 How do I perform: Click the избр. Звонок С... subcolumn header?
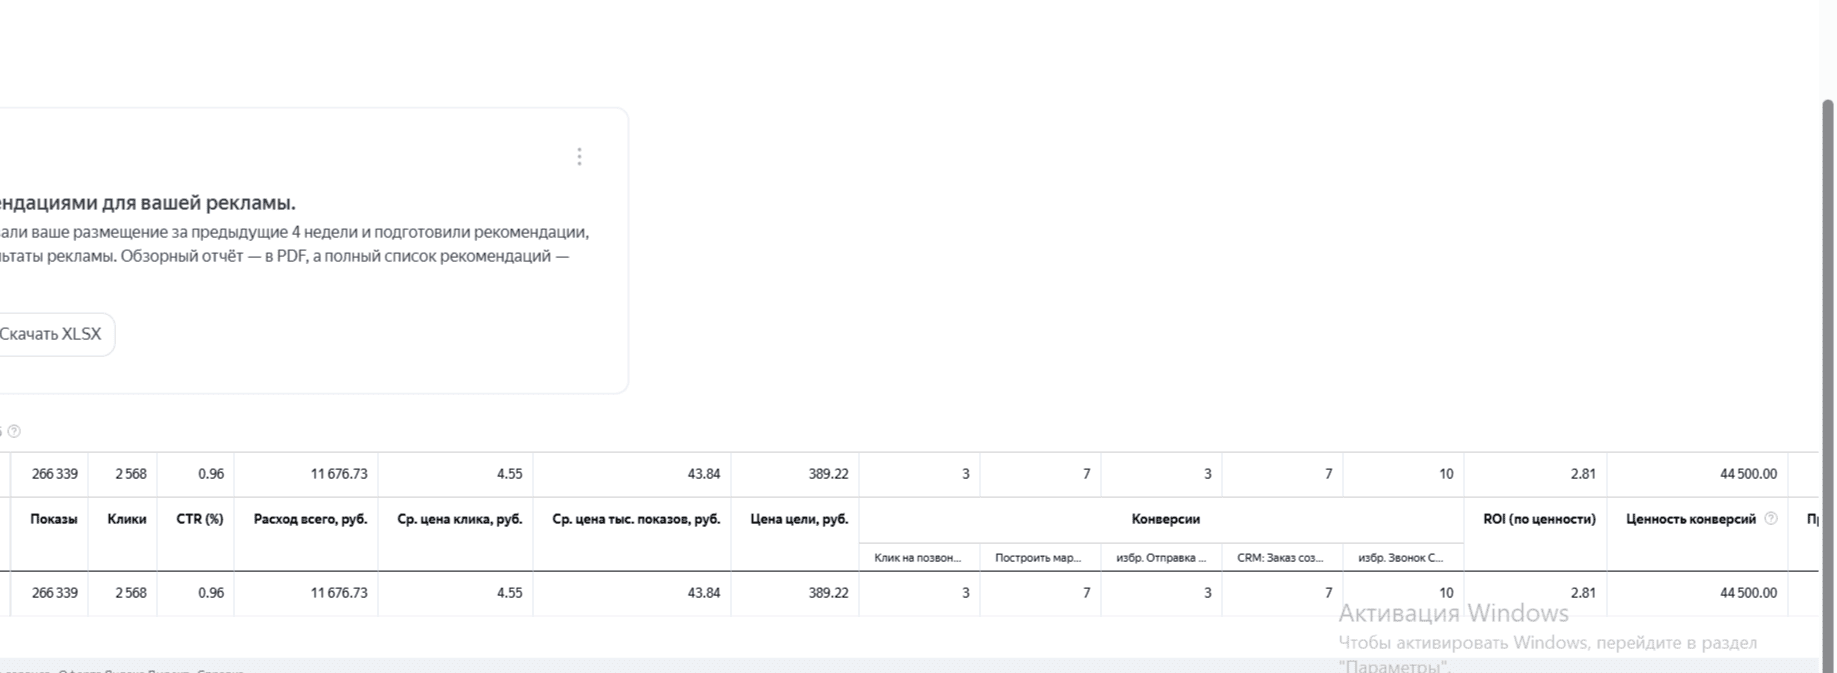pos(1400,557)
